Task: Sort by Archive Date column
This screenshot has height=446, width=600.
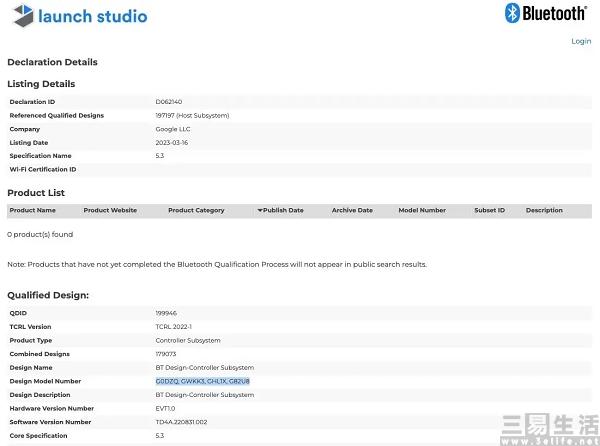Action: click(x=352, y=210)
